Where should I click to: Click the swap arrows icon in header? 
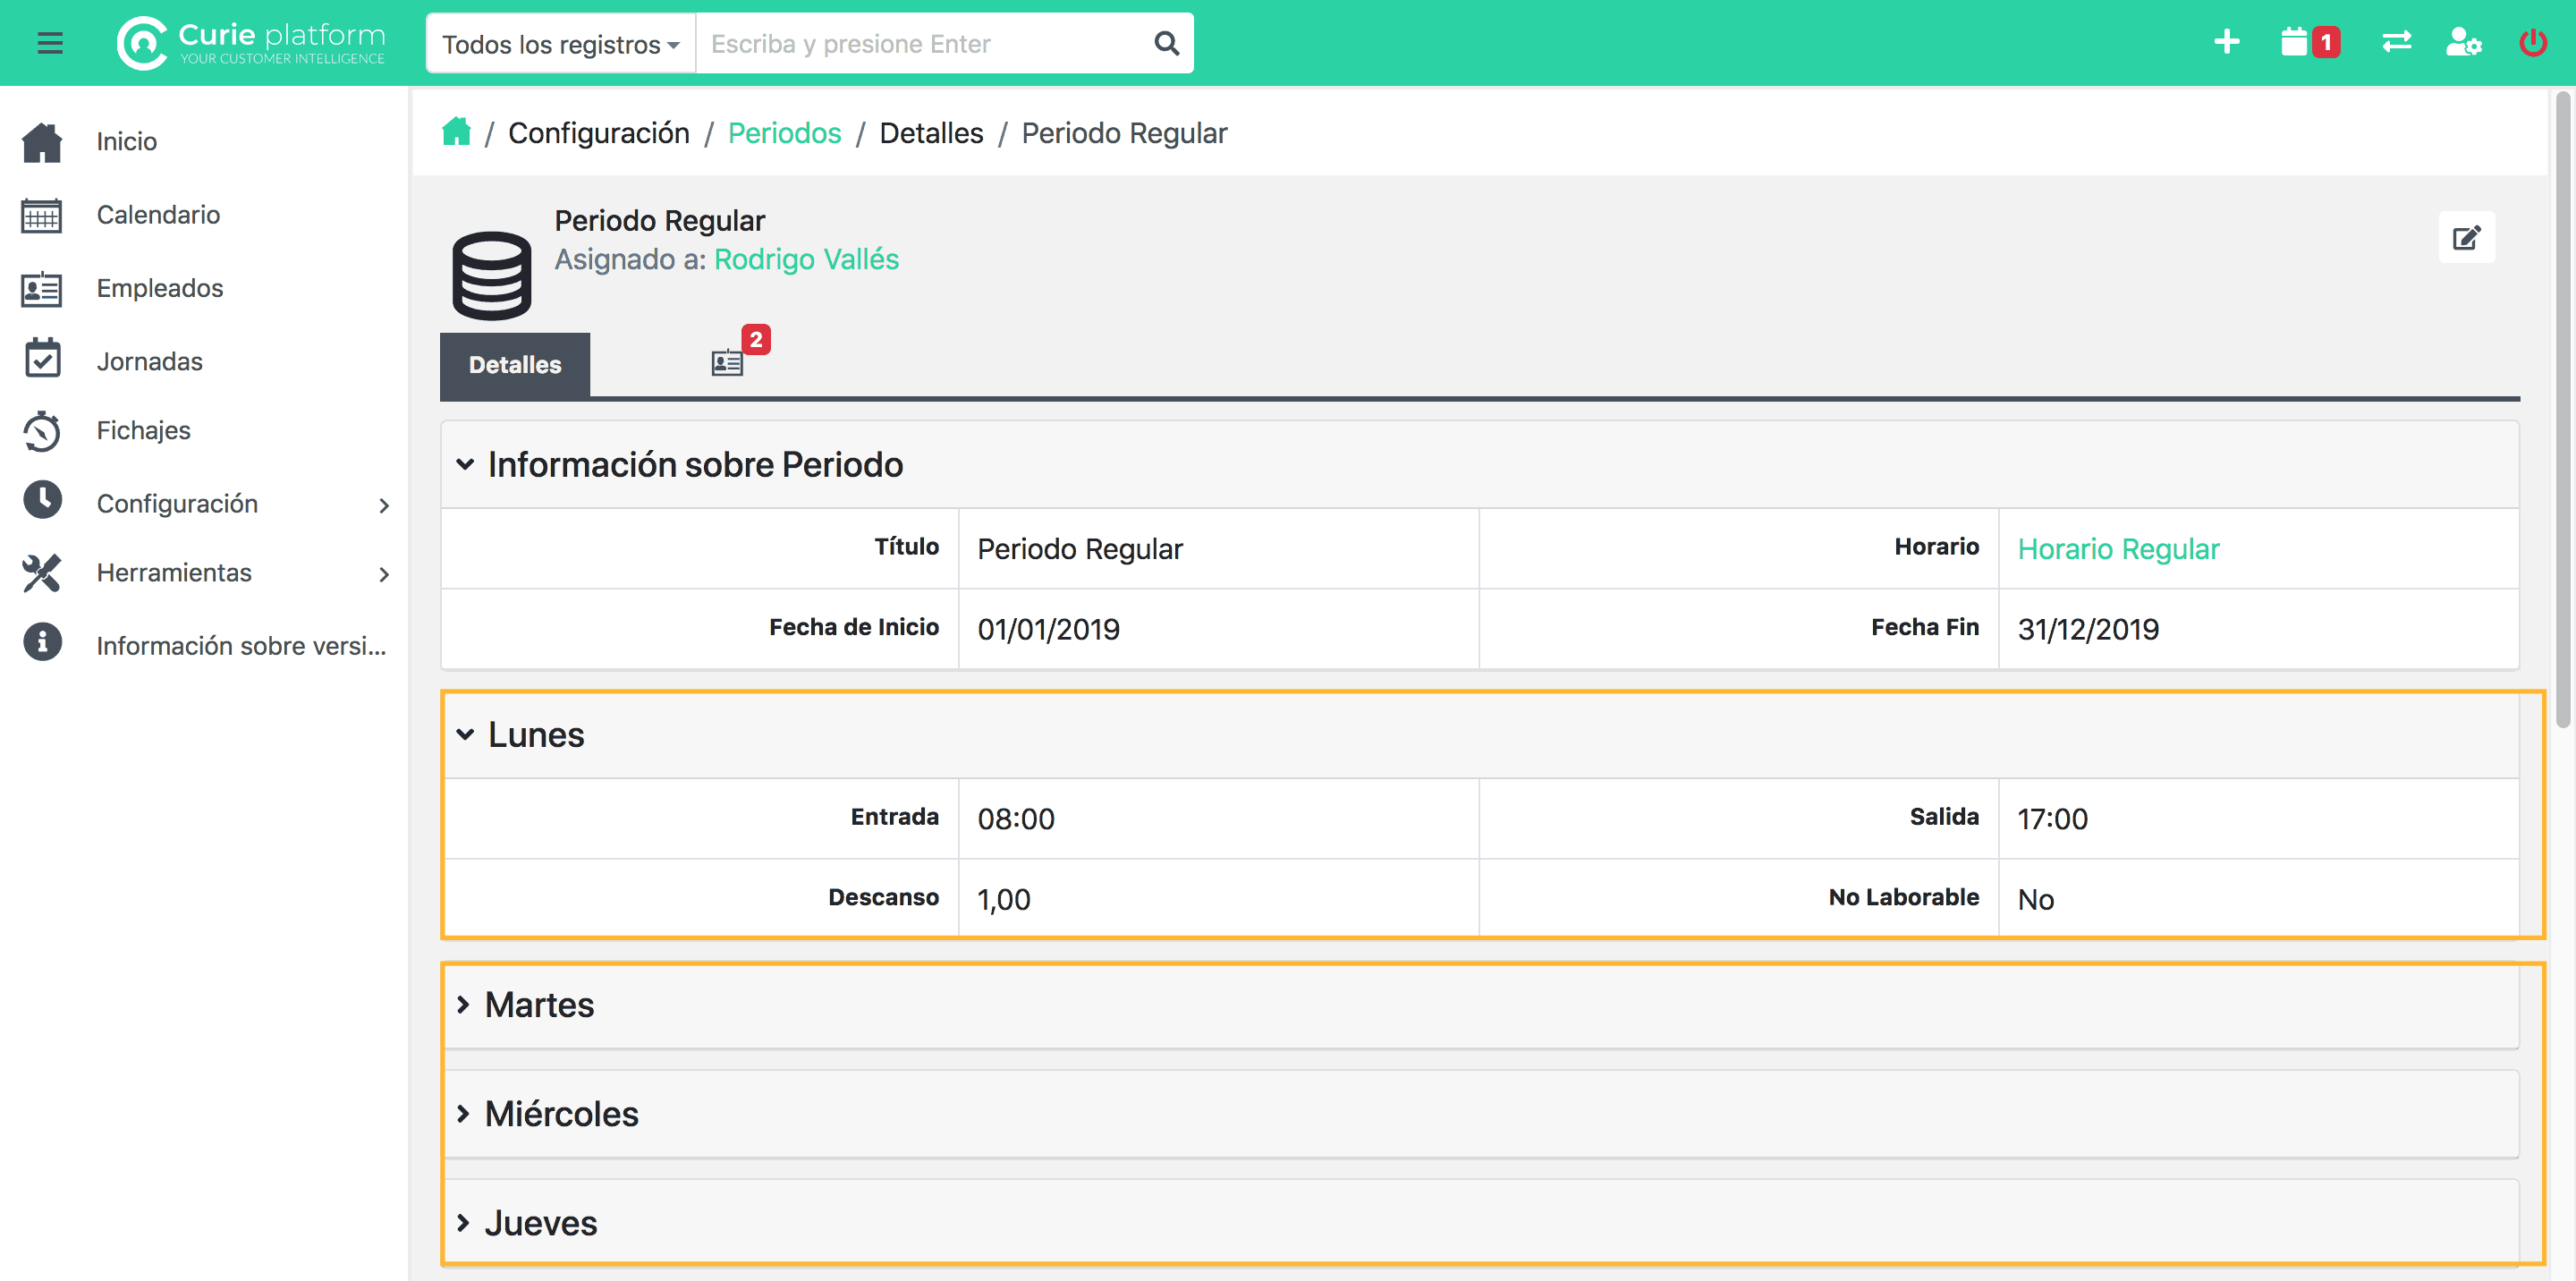click(2396, 43)
